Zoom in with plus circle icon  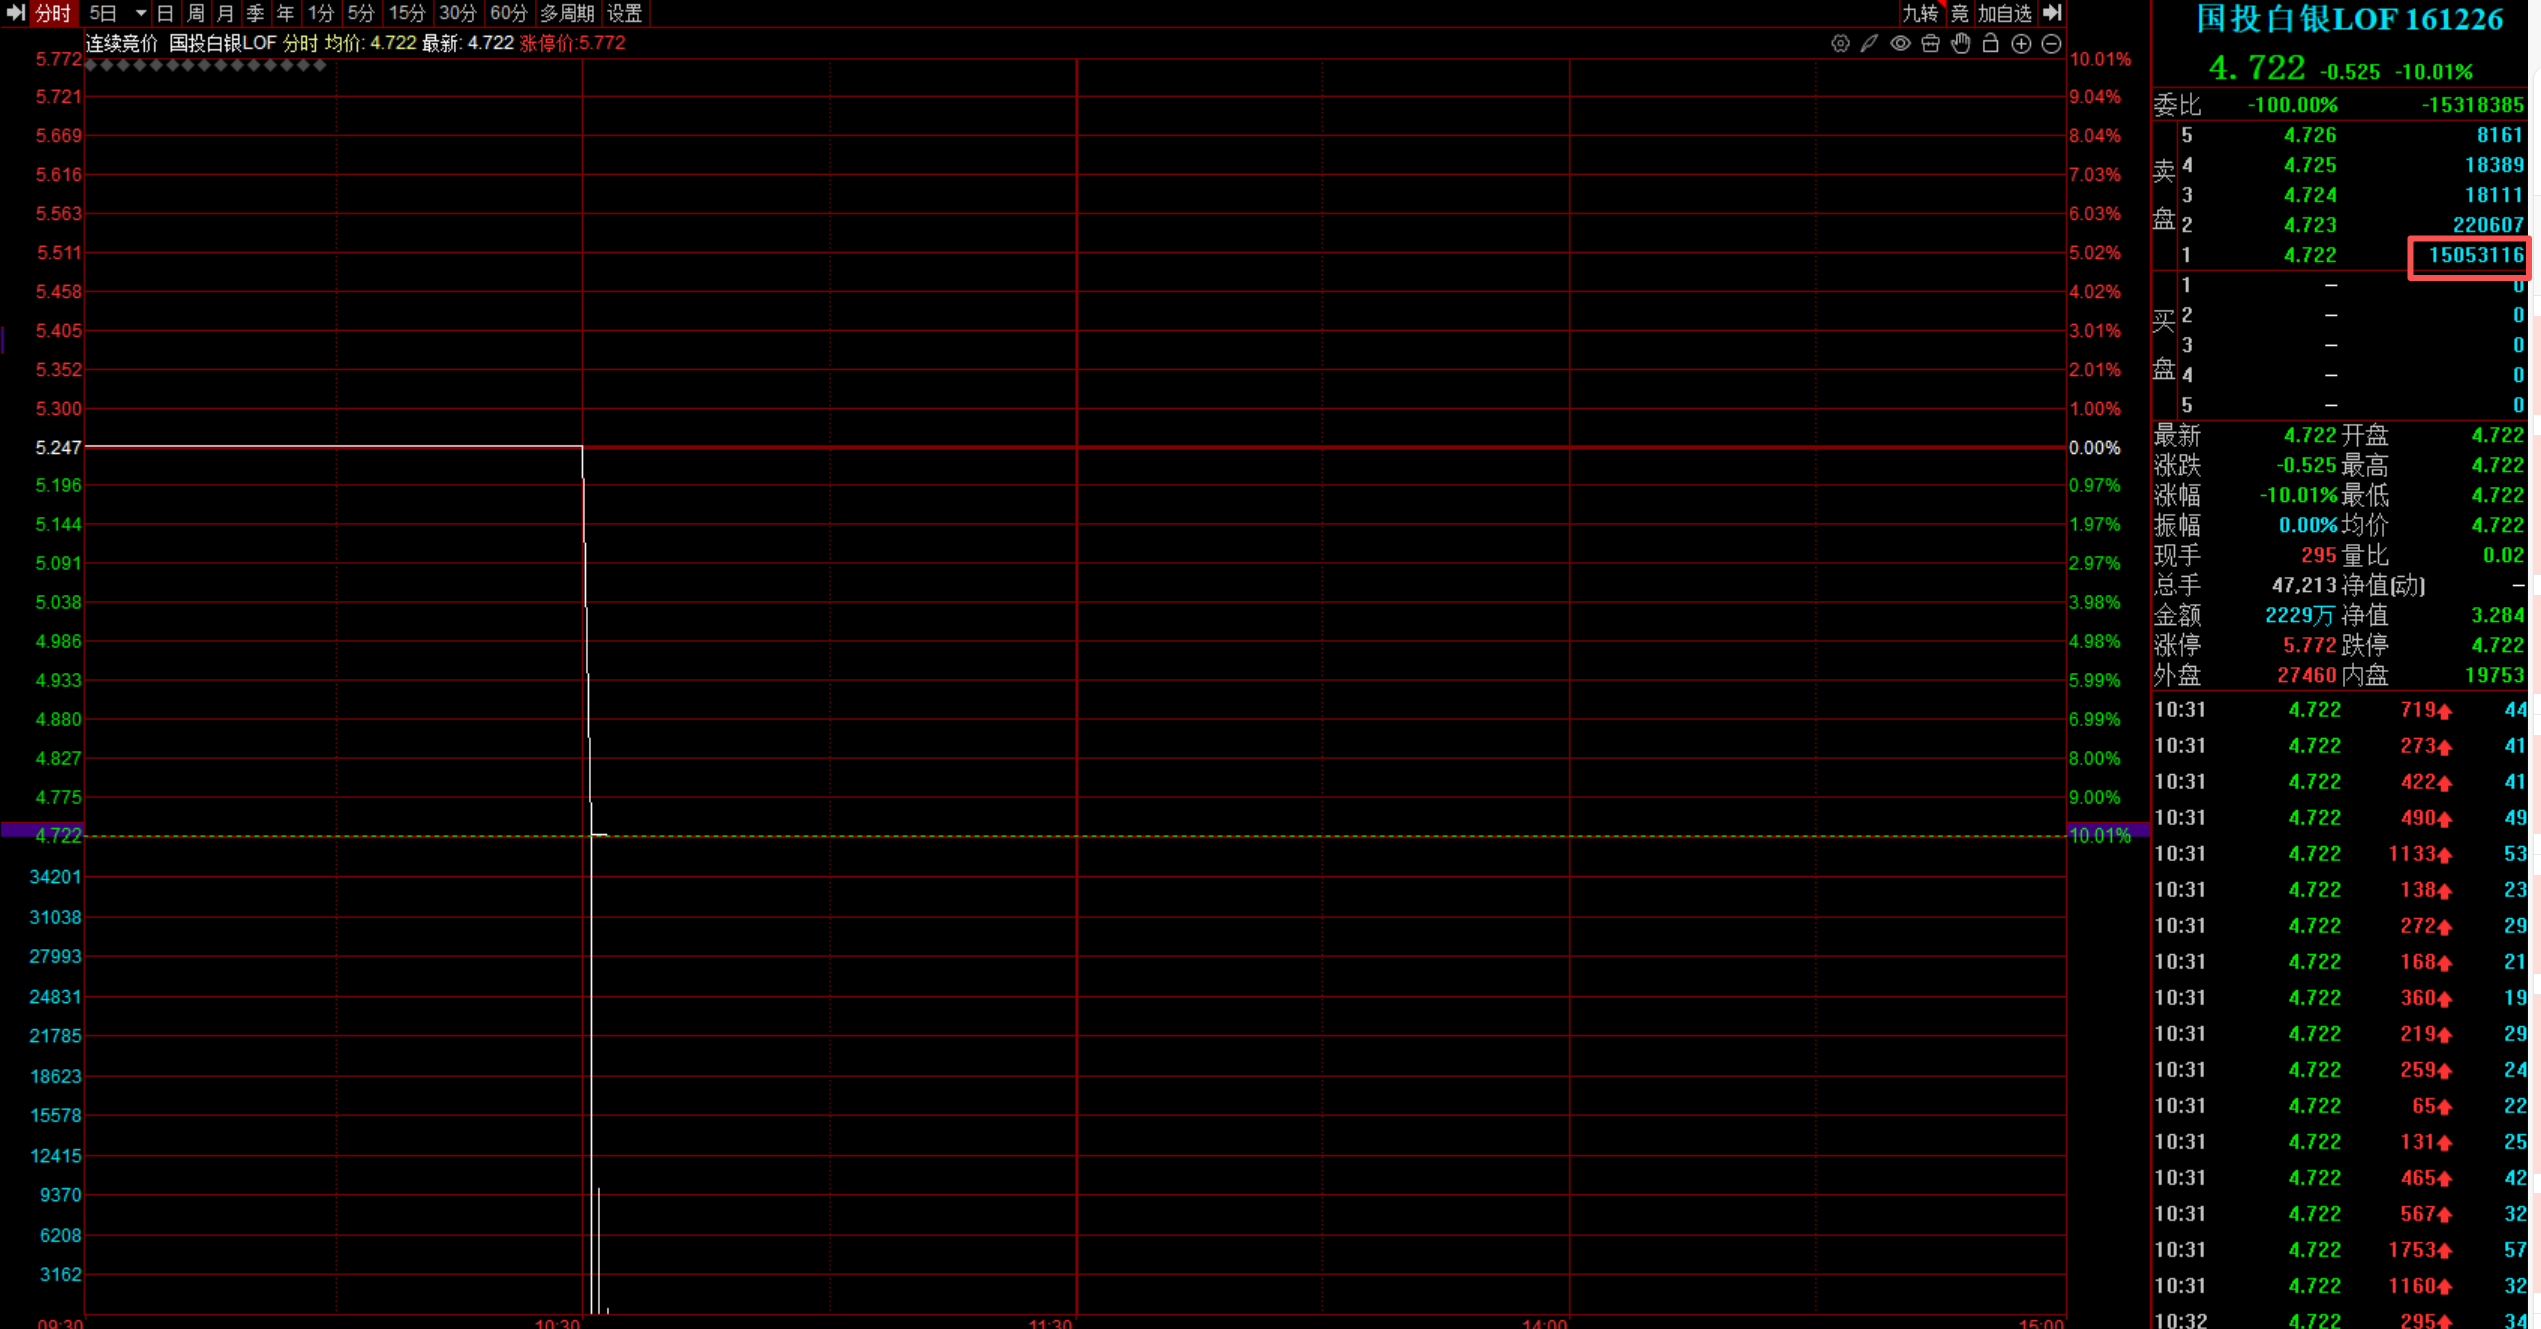2021,44
